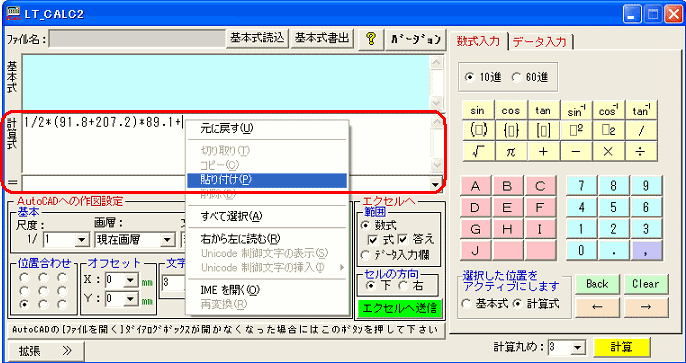Click the multiplication key
This screenshot has height=363, width=686.
[608, 151]
